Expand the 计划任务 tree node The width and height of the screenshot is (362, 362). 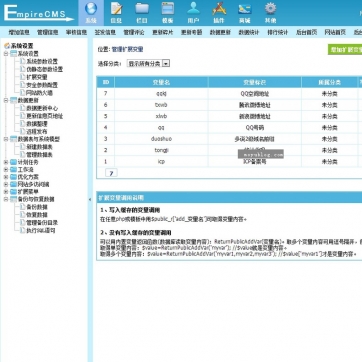tap(6, 162)
